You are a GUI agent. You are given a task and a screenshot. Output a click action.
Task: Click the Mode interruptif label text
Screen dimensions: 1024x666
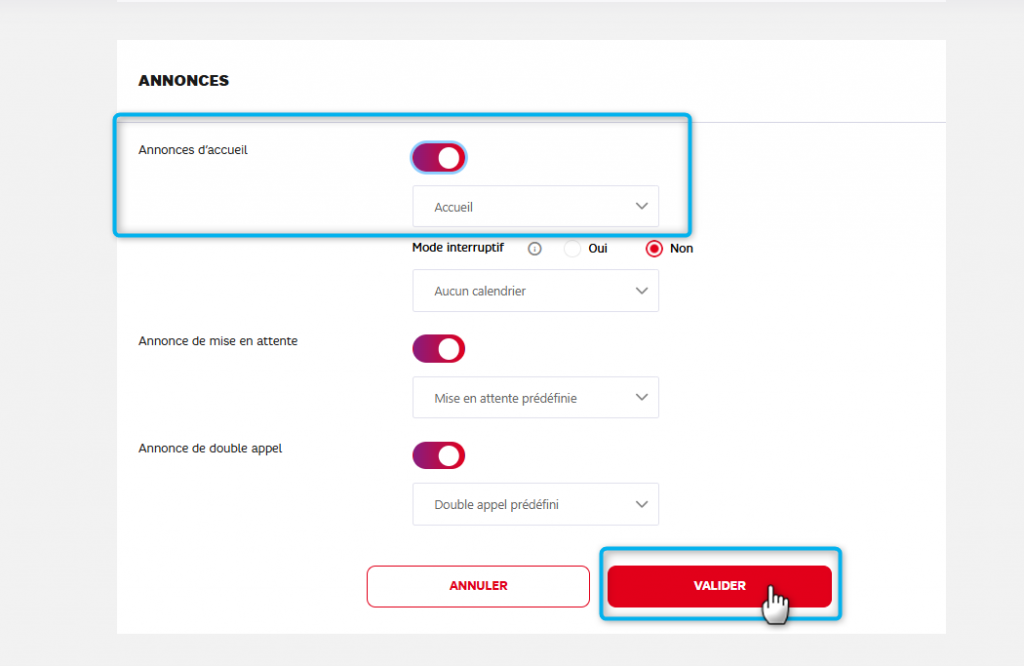click(x=458, y=248)
